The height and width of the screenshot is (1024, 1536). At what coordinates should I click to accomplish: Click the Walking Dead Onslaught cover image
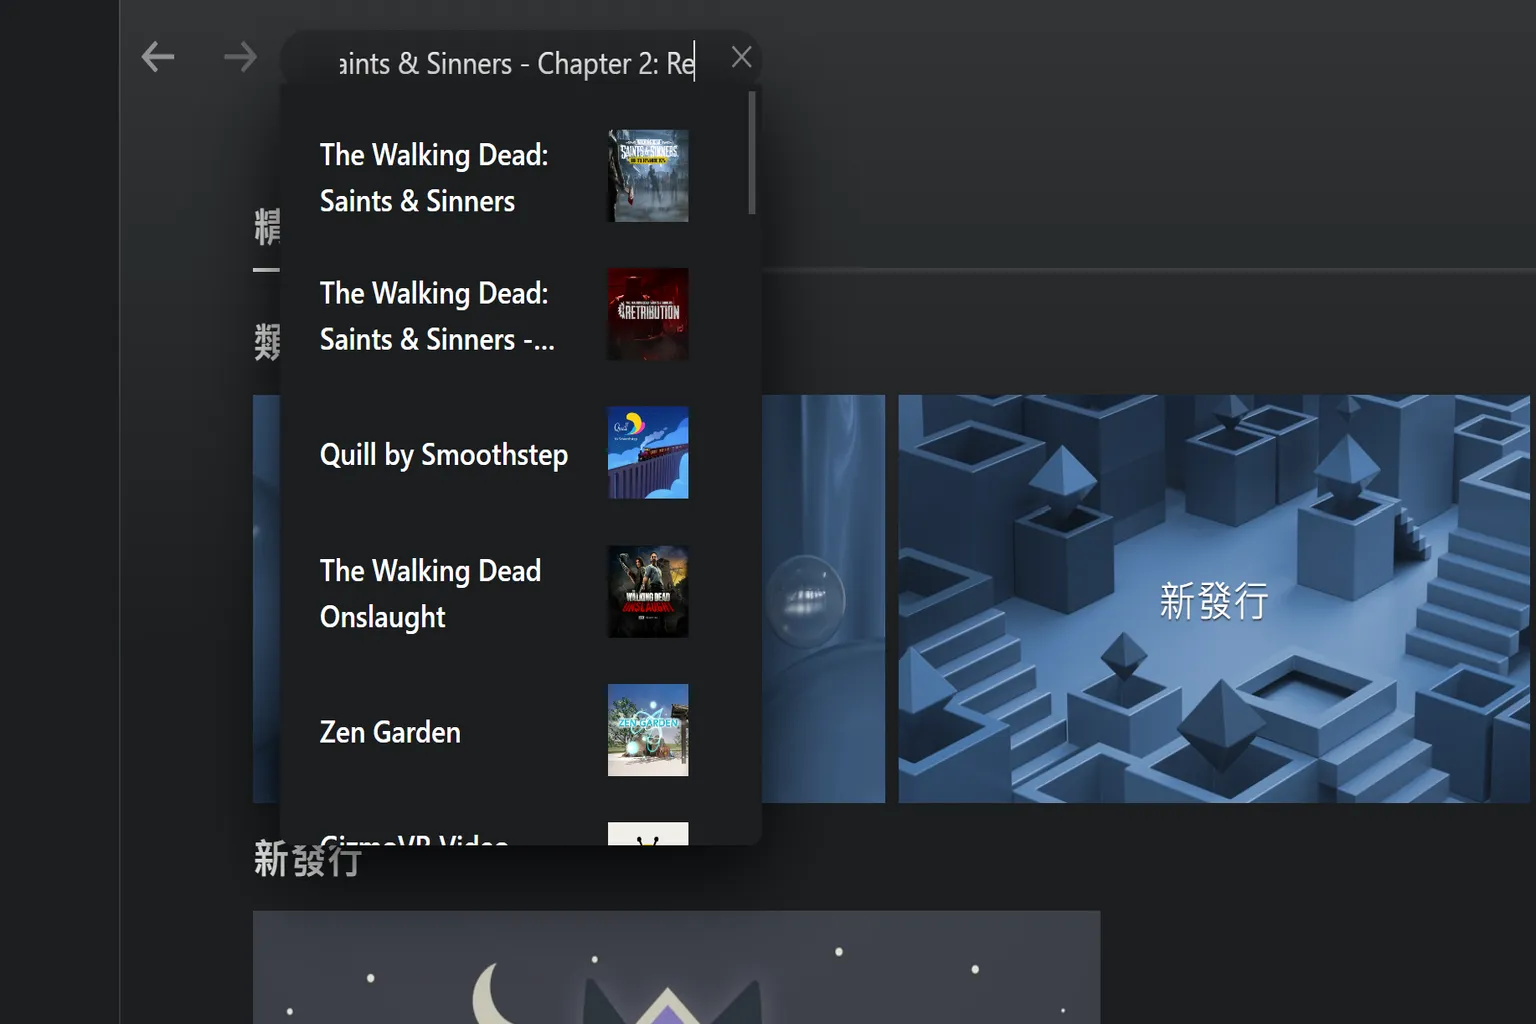(x=648, y=591)
